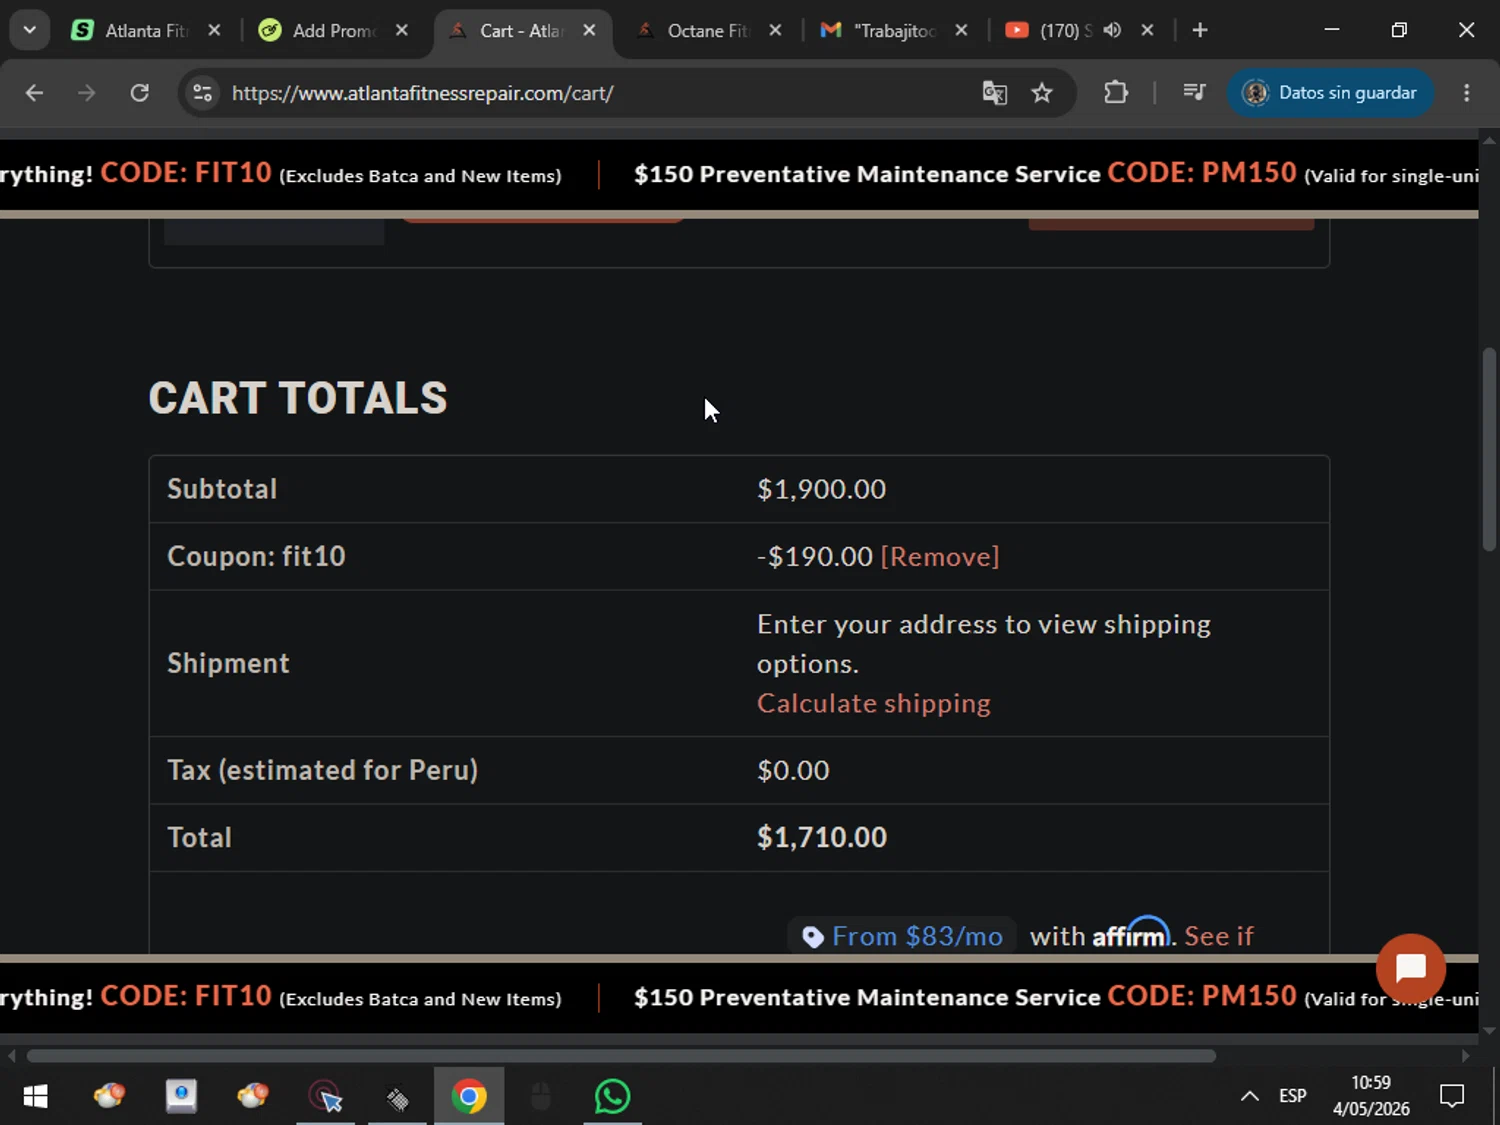Screen dimensions: 1500x1125
Task: Go back to the previous page
Action: [x=34, y=93]
